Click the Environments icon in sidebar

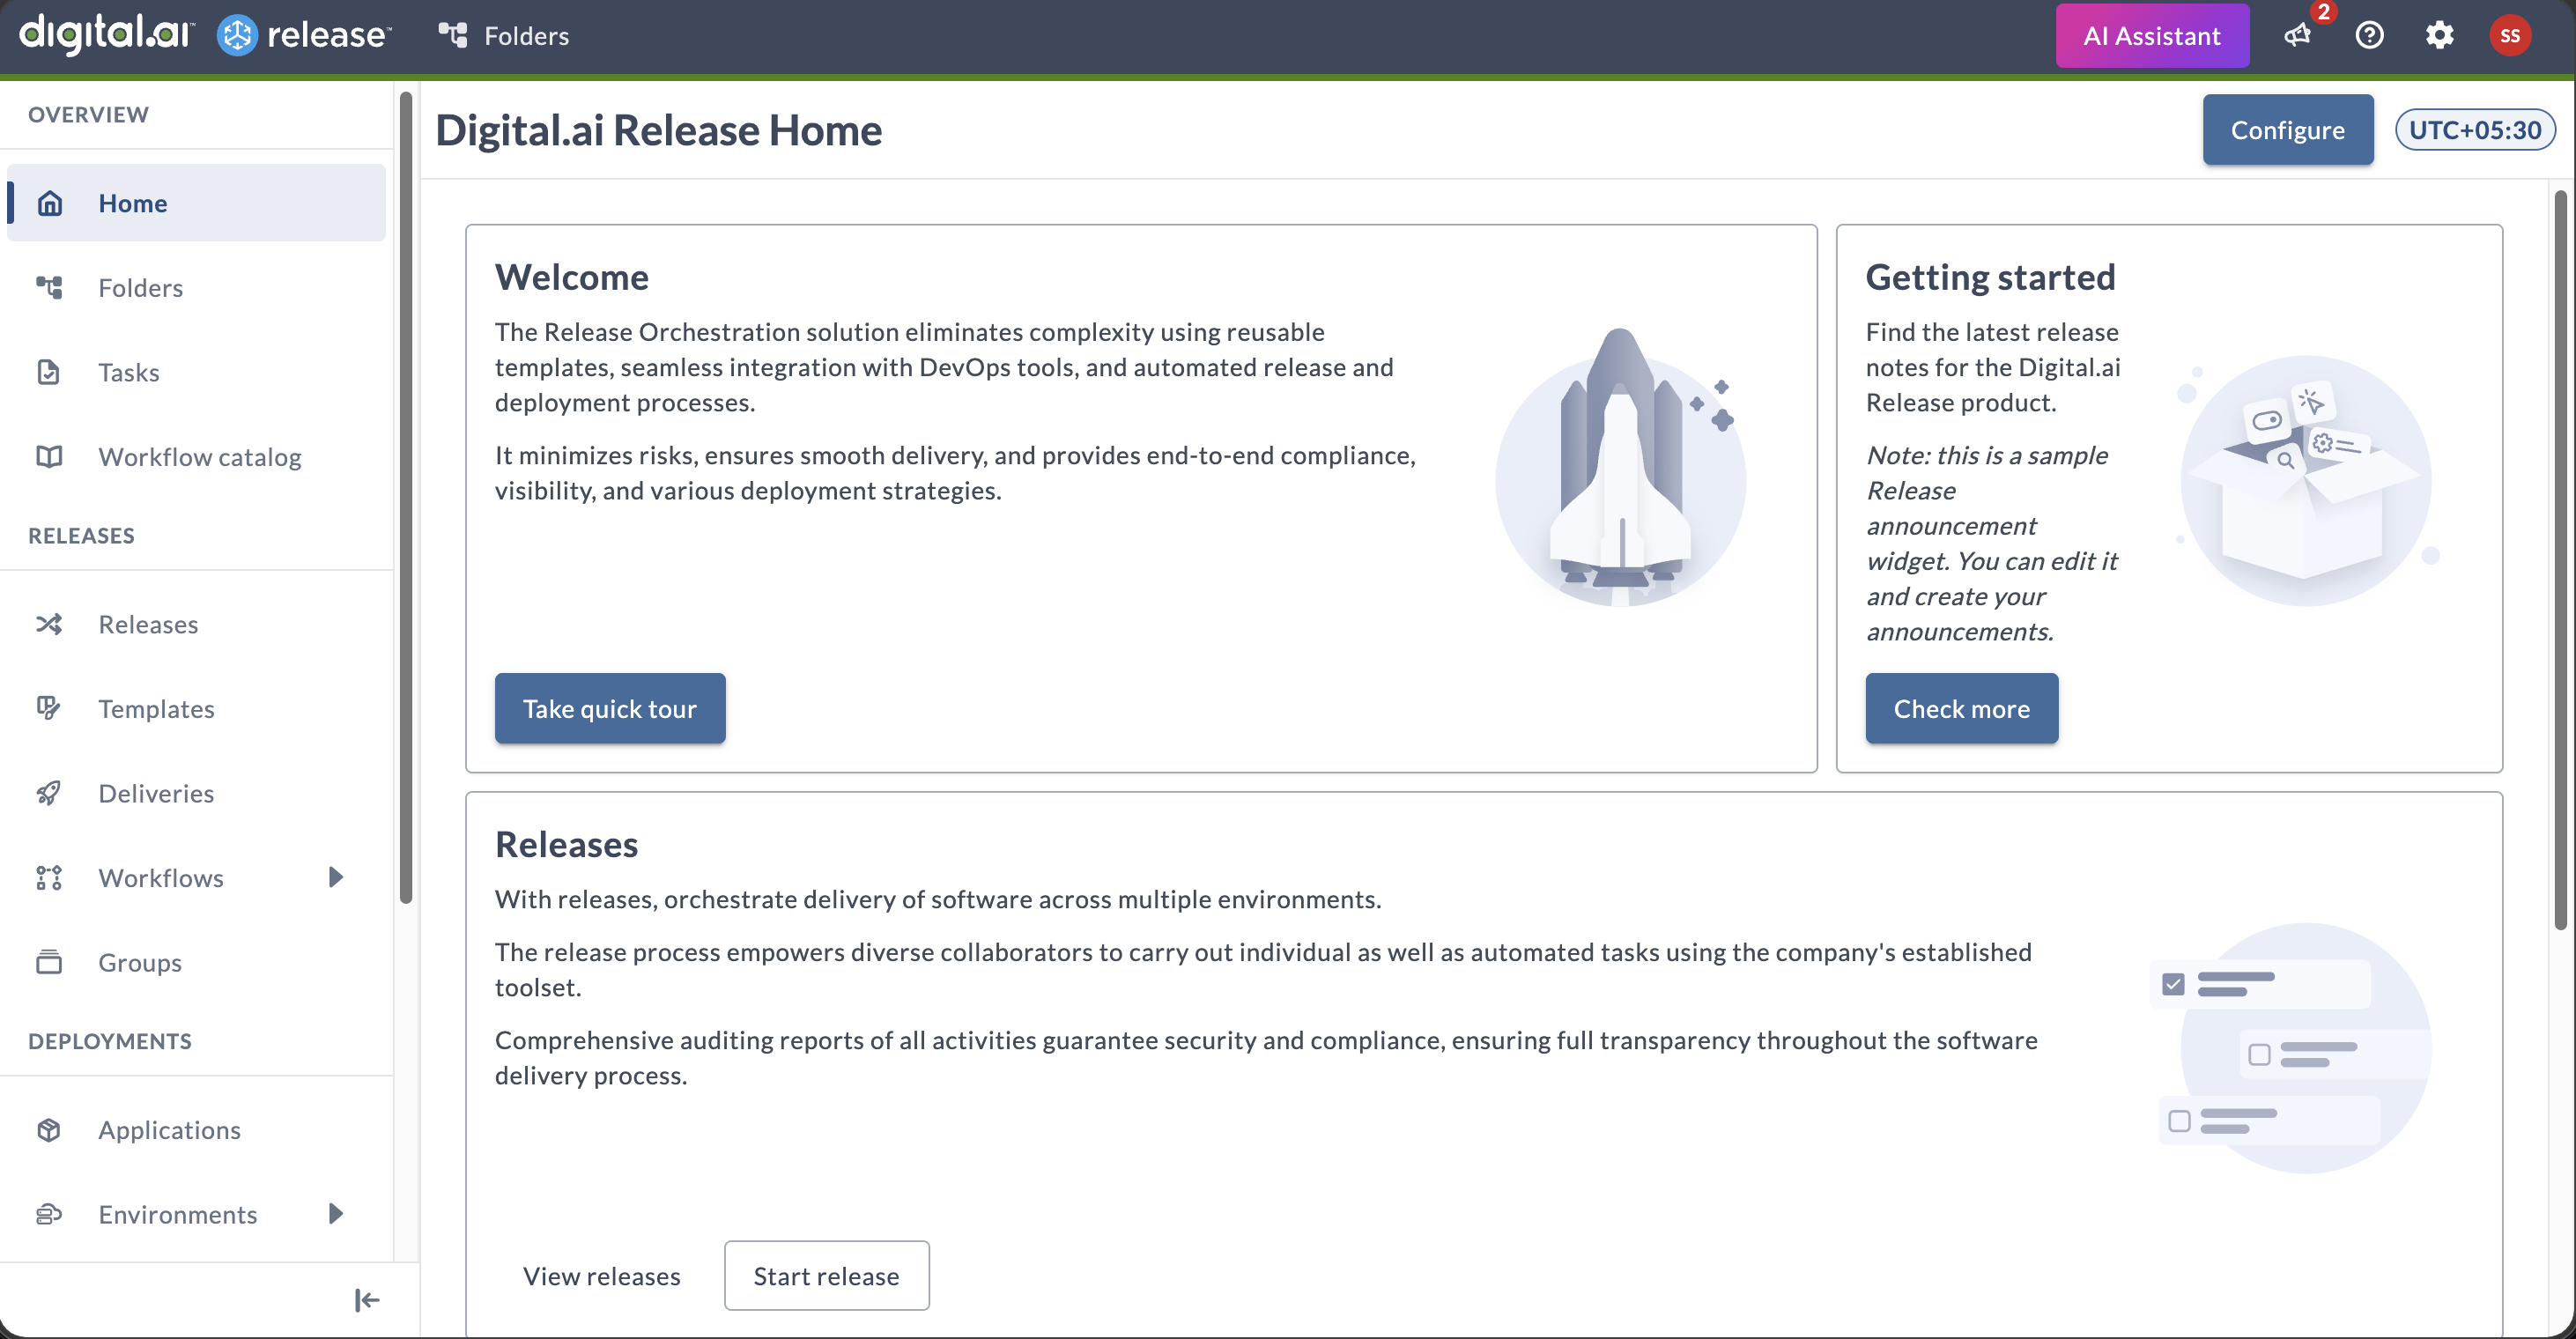click(49, 1214)
